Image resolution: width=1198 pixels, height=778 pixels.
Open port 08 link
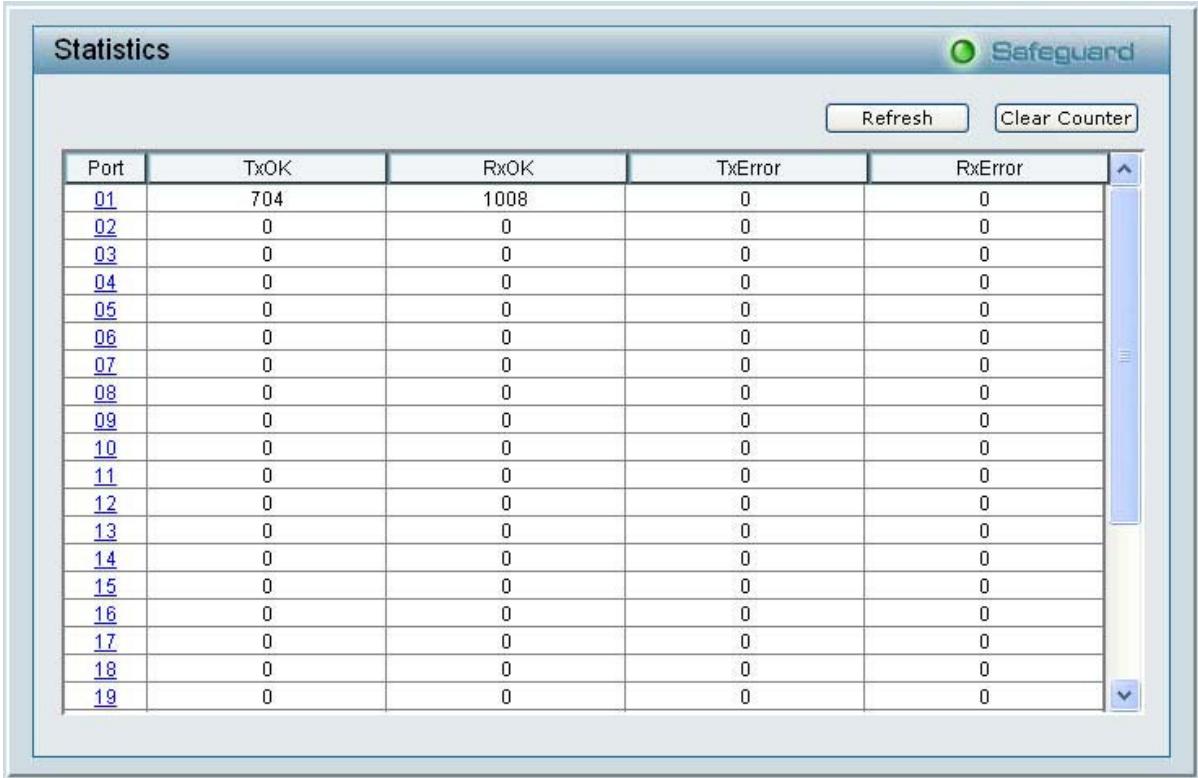(105, 393)
